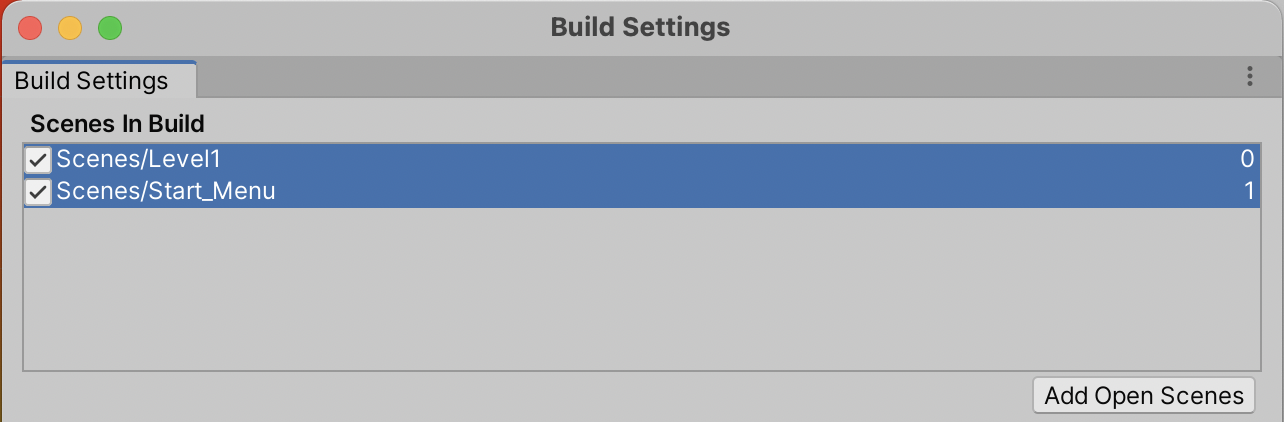The width and height of the screenshot is (1284, 422).
Task: Click empty scenes list area to deselect
Action: (x=640, y=290)
